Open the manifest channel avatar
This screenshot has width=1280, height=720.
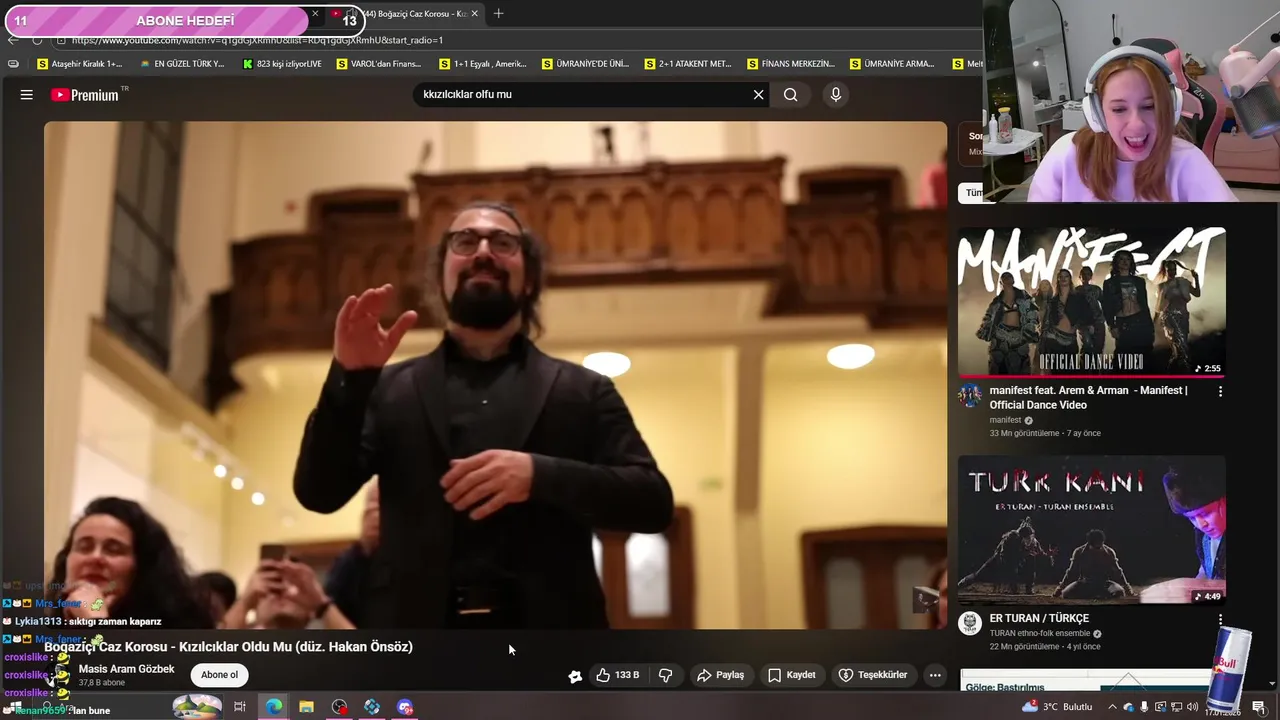[970, 395]
